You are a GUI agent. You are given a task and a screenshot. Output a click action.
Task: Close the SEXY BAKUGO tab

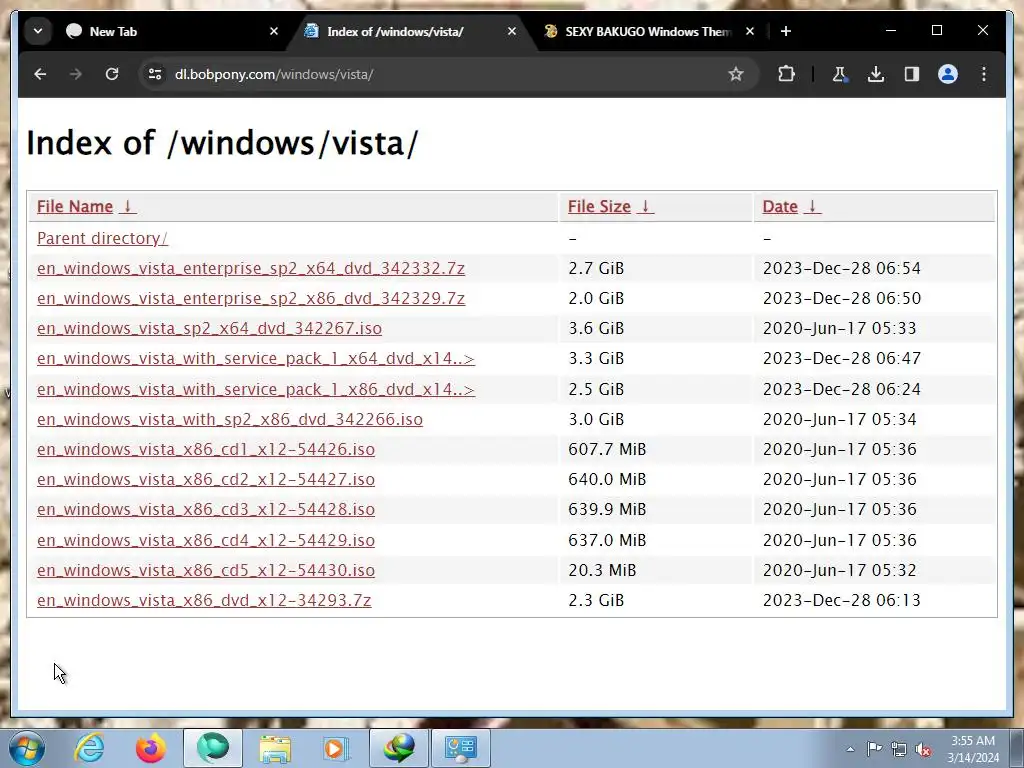[x=750, y=31]
